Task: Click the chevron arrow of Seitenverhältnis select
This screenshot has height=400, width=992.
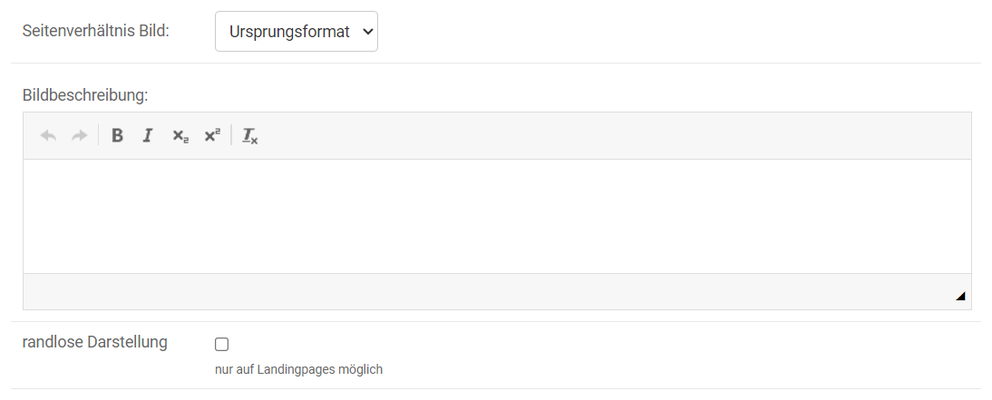Action: [367, 31]
